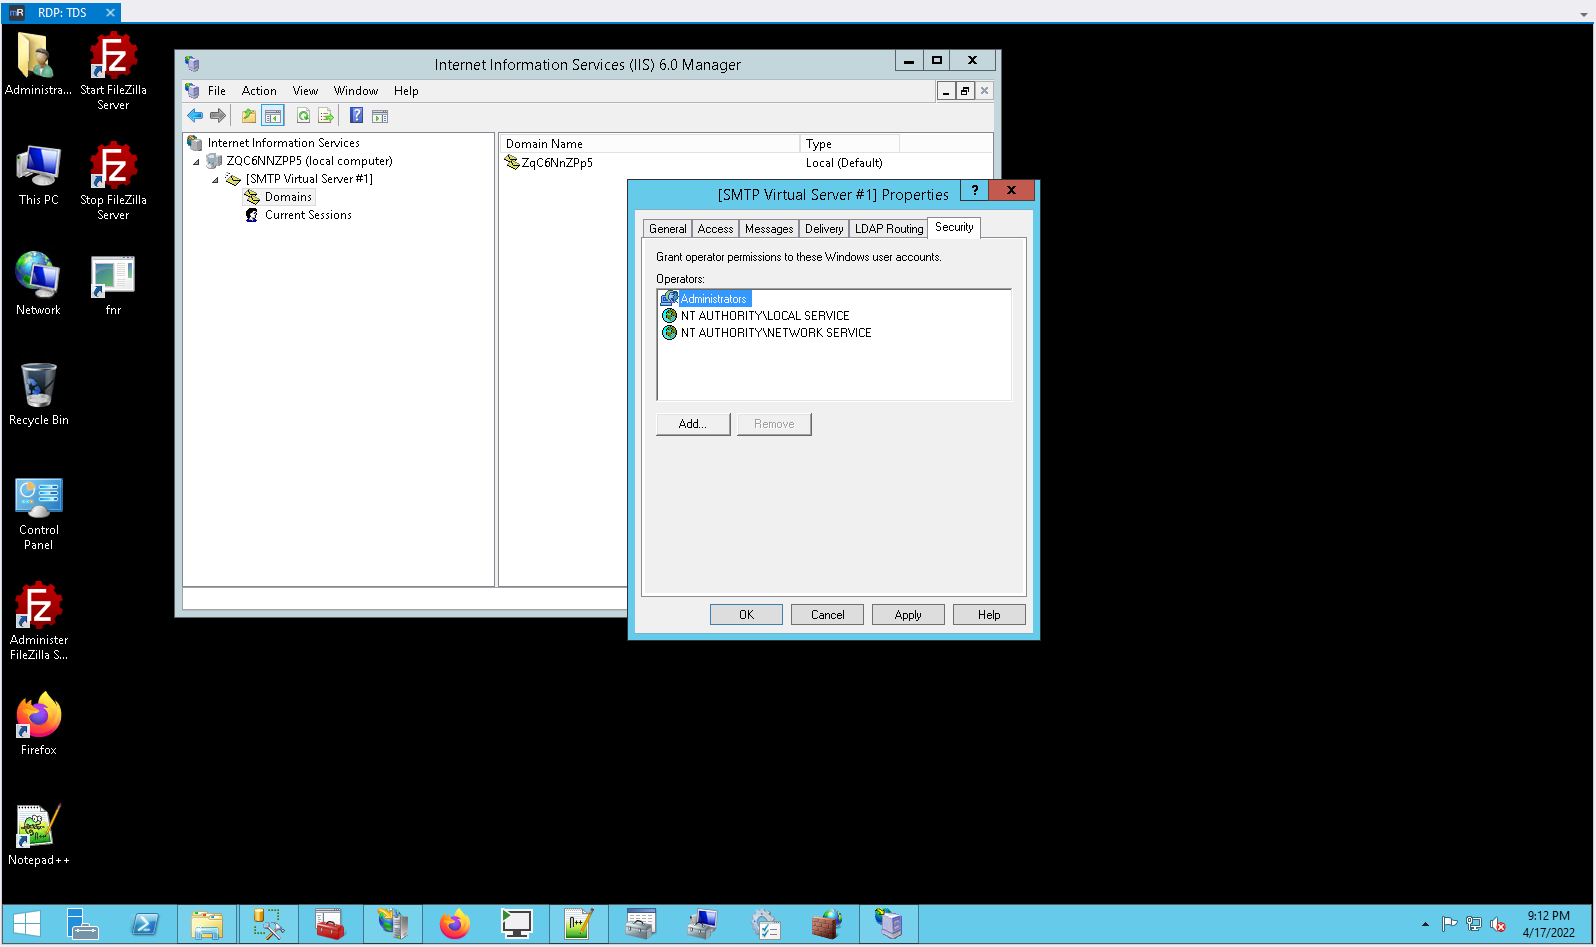
Task: Click the Add... button for operators
Action: pos(693,424)
